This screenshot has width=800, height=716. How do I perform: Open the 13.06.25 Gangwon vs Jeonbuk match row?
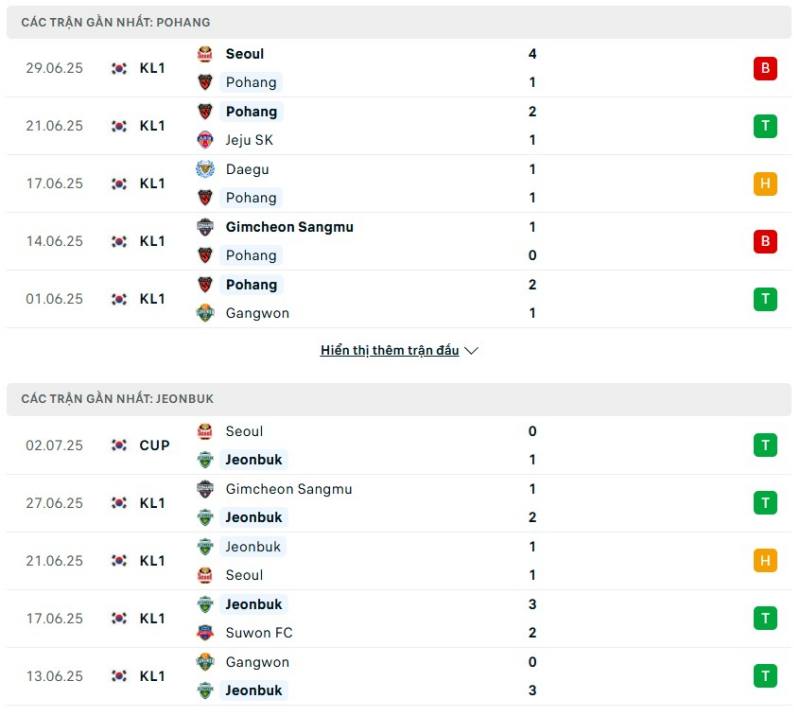[398, 676]
